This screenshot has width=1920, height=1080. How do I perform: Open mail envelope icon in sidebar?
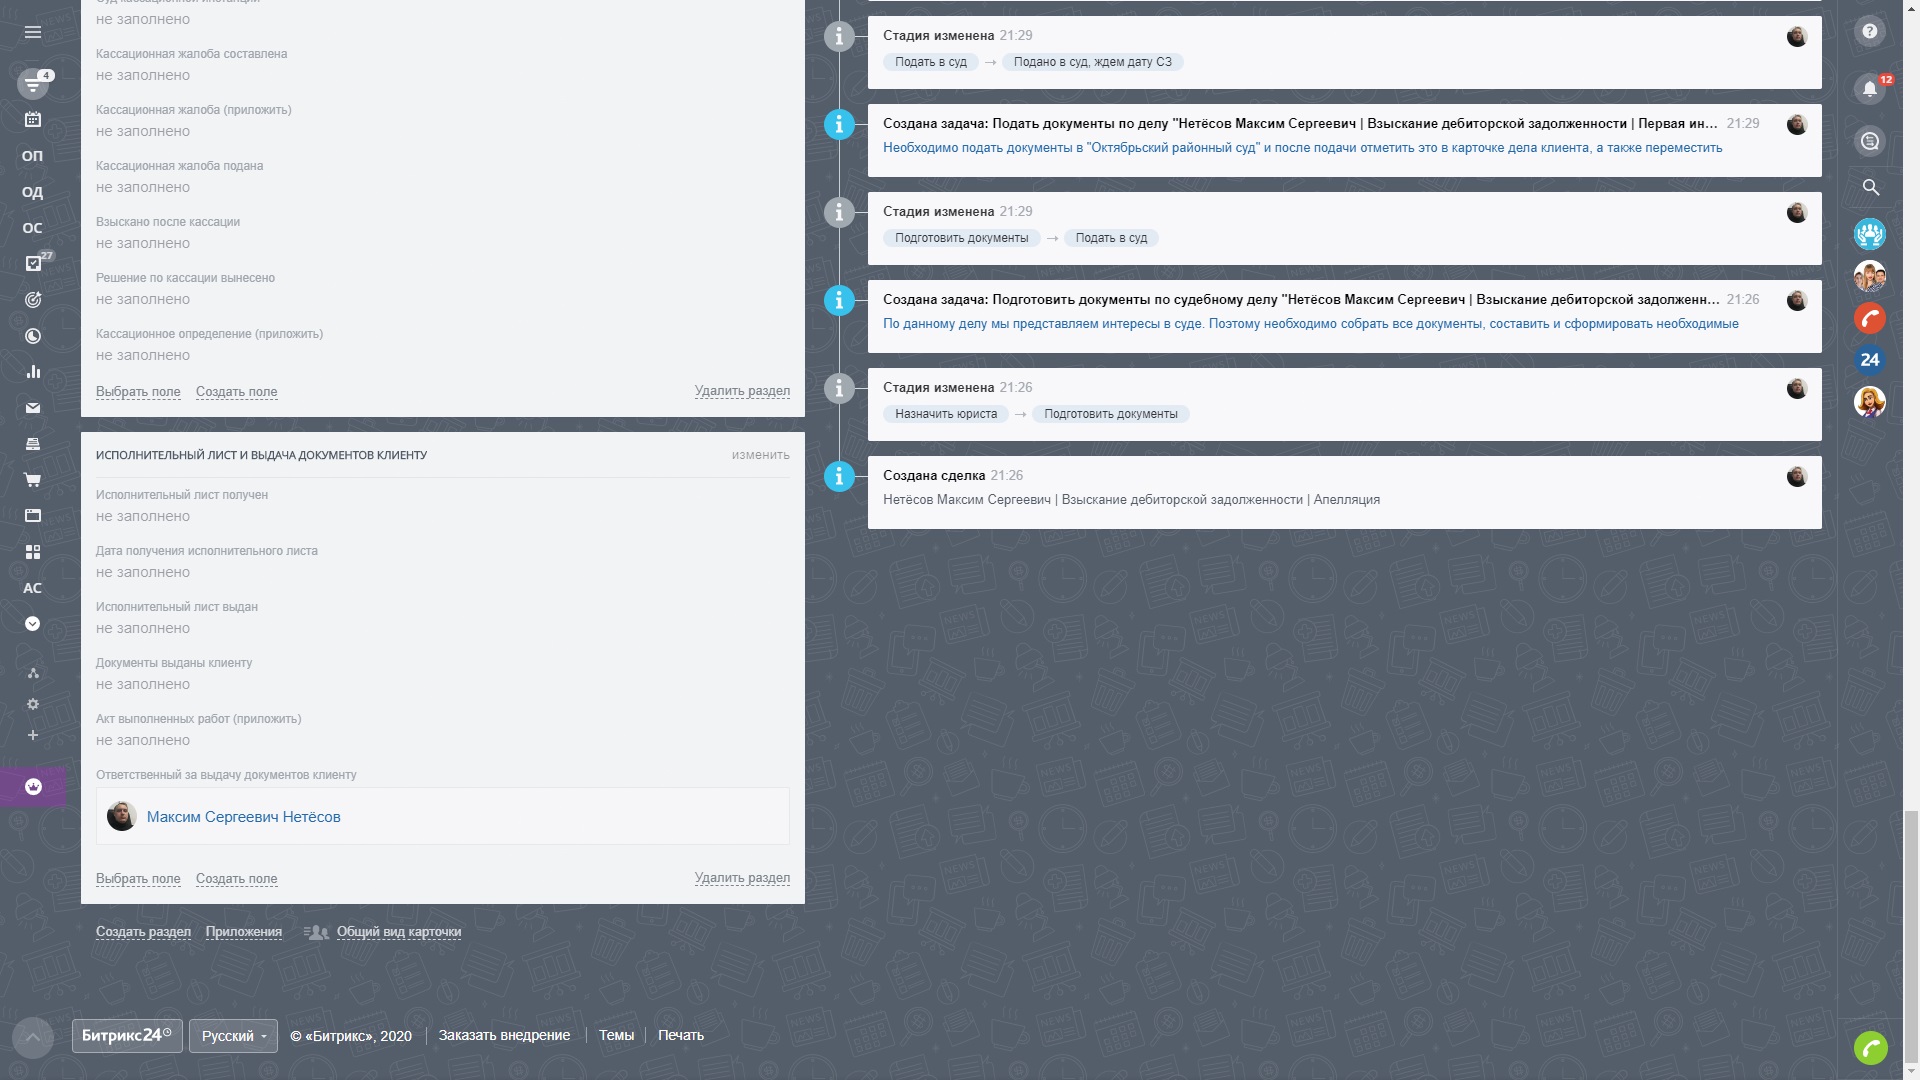[x=33, y=408]
